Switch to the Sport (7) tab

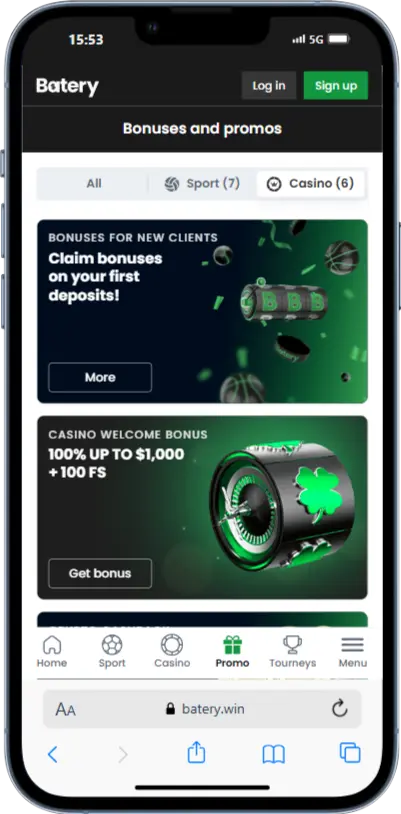(202, 184)
